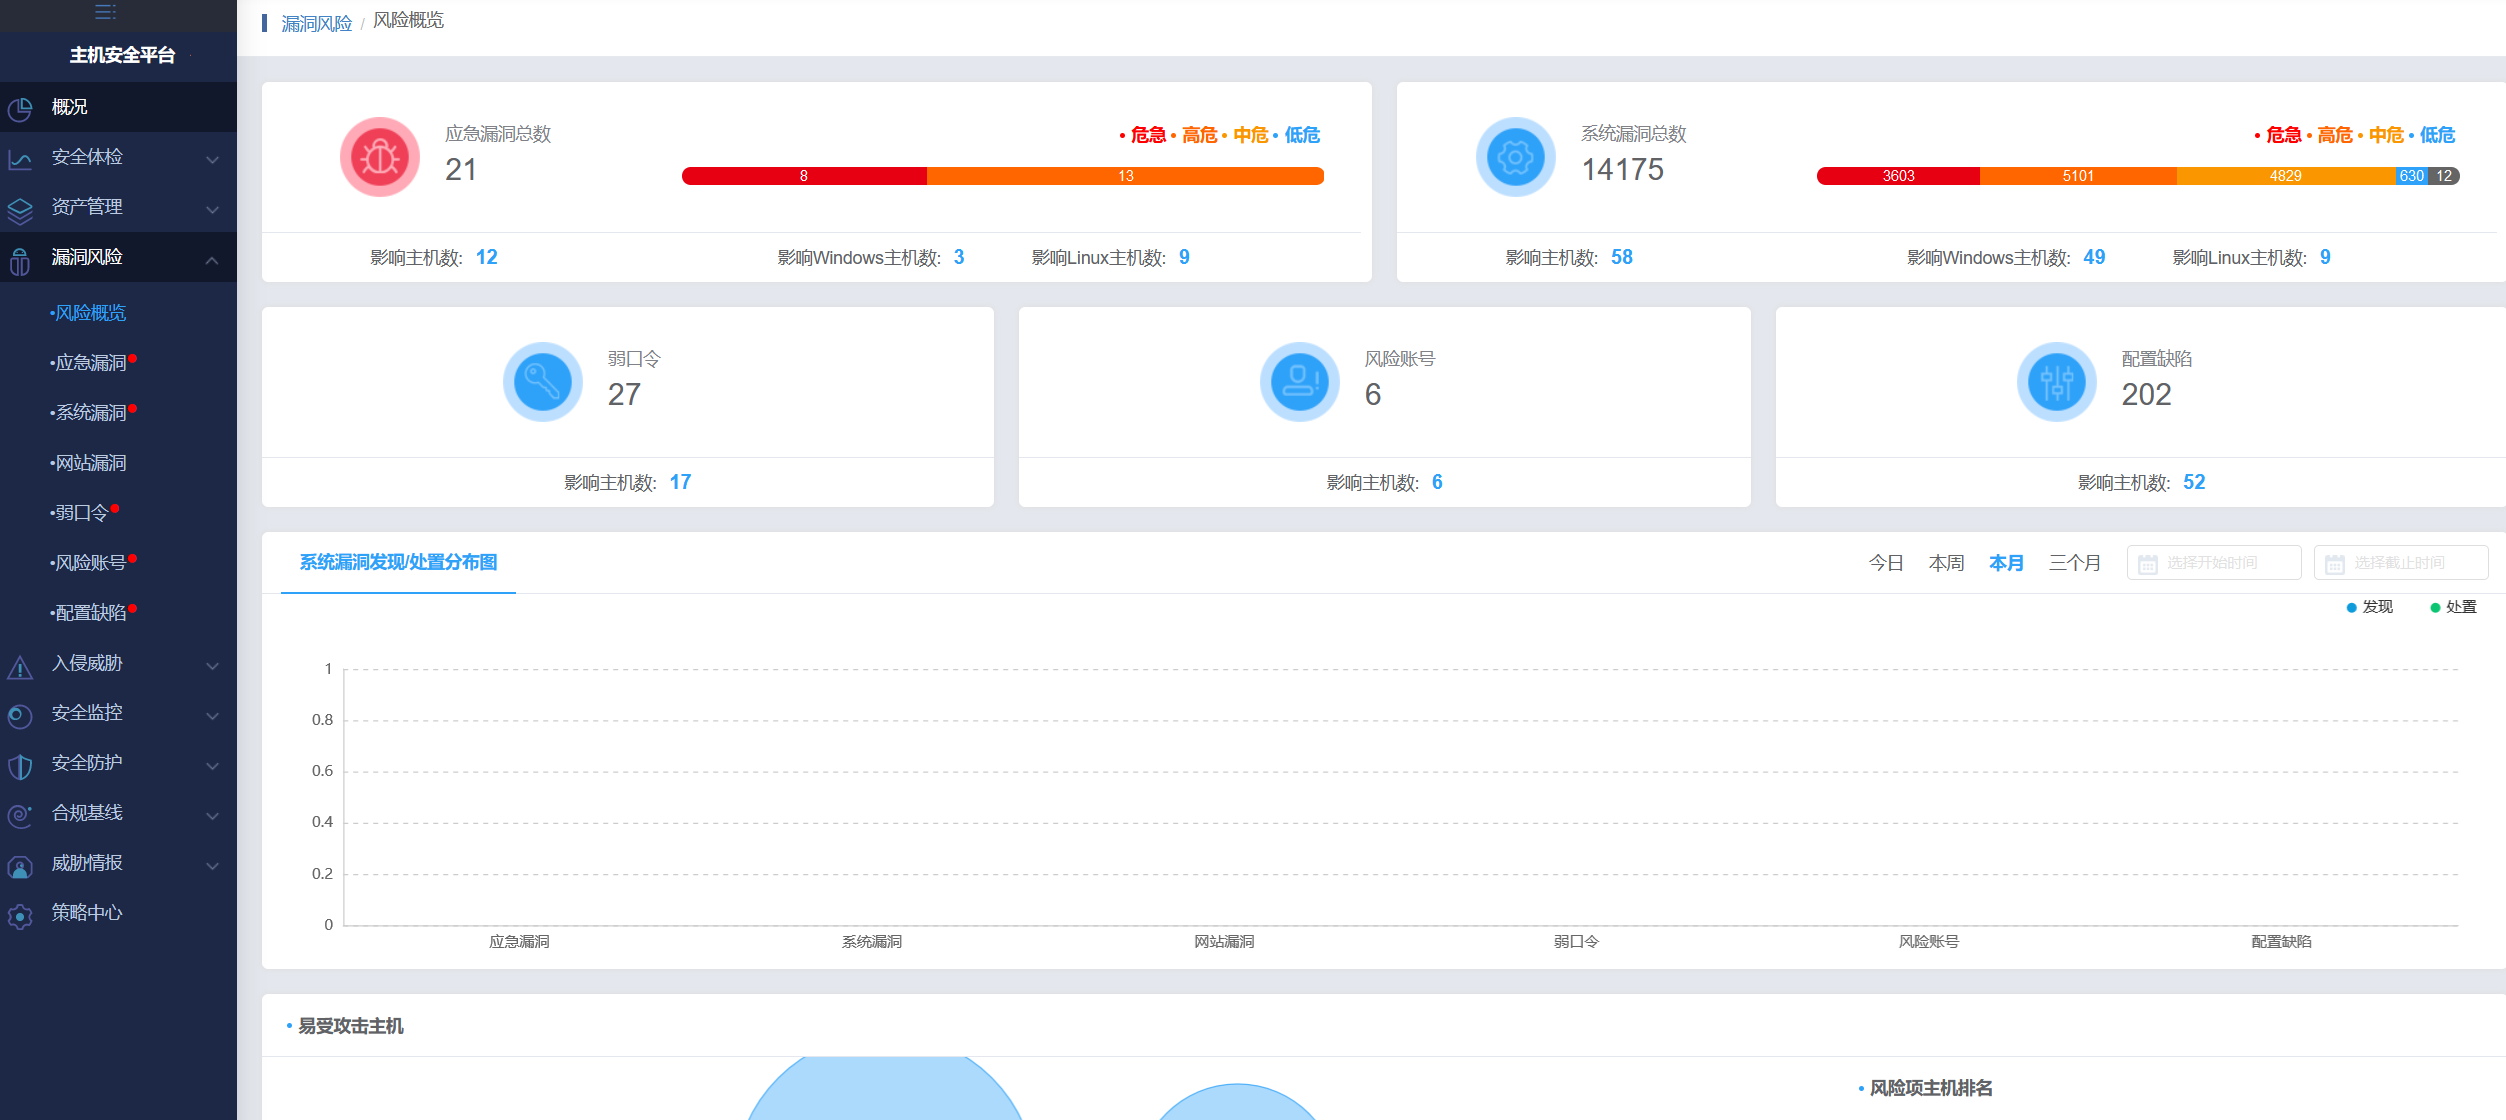Toggle the sidebar collapse hamburger icon

[x=105, y=12]
